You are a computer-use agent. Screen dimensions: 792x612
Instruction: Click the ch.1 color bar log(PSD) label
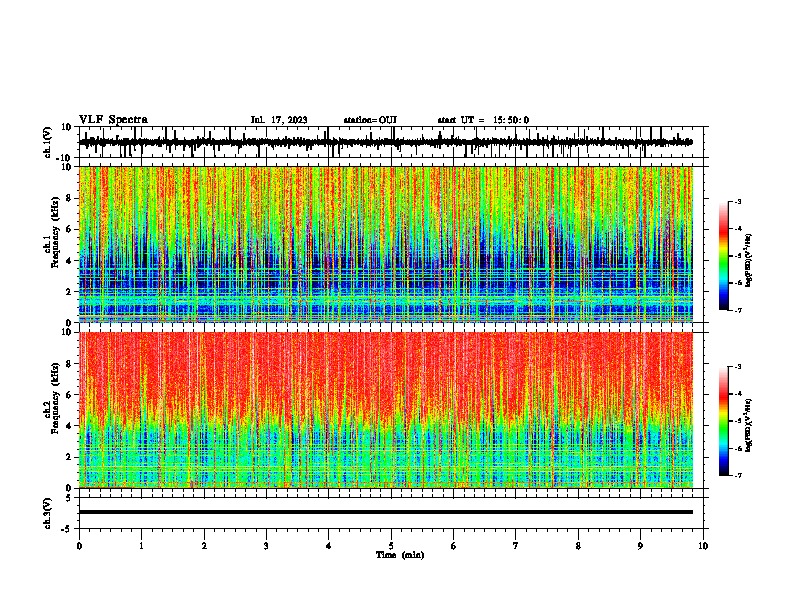(x=748, y=260)
